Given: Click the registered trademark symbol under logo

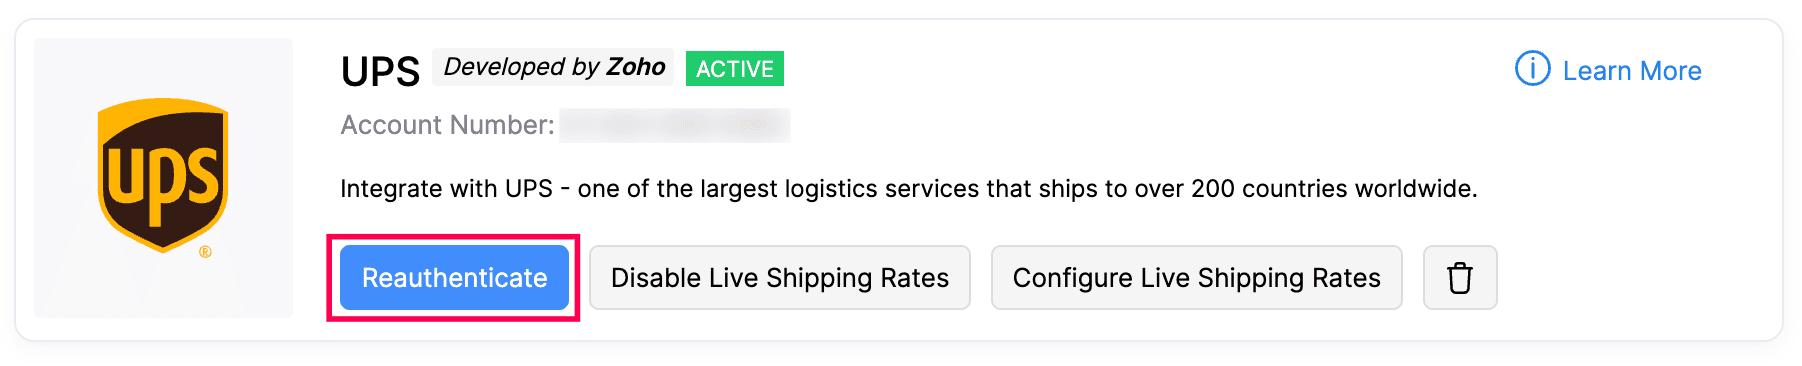Looking at the screenshot, I should 205,252.
